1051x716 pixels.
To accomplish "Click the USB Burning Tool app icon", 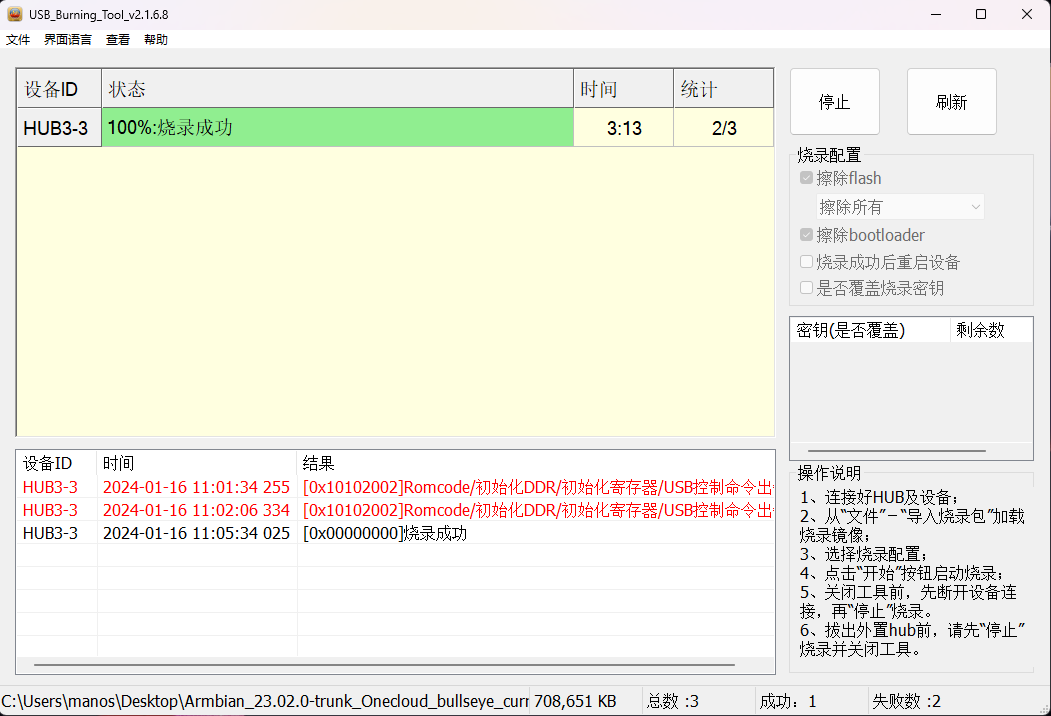I will [x=15, y=14].
